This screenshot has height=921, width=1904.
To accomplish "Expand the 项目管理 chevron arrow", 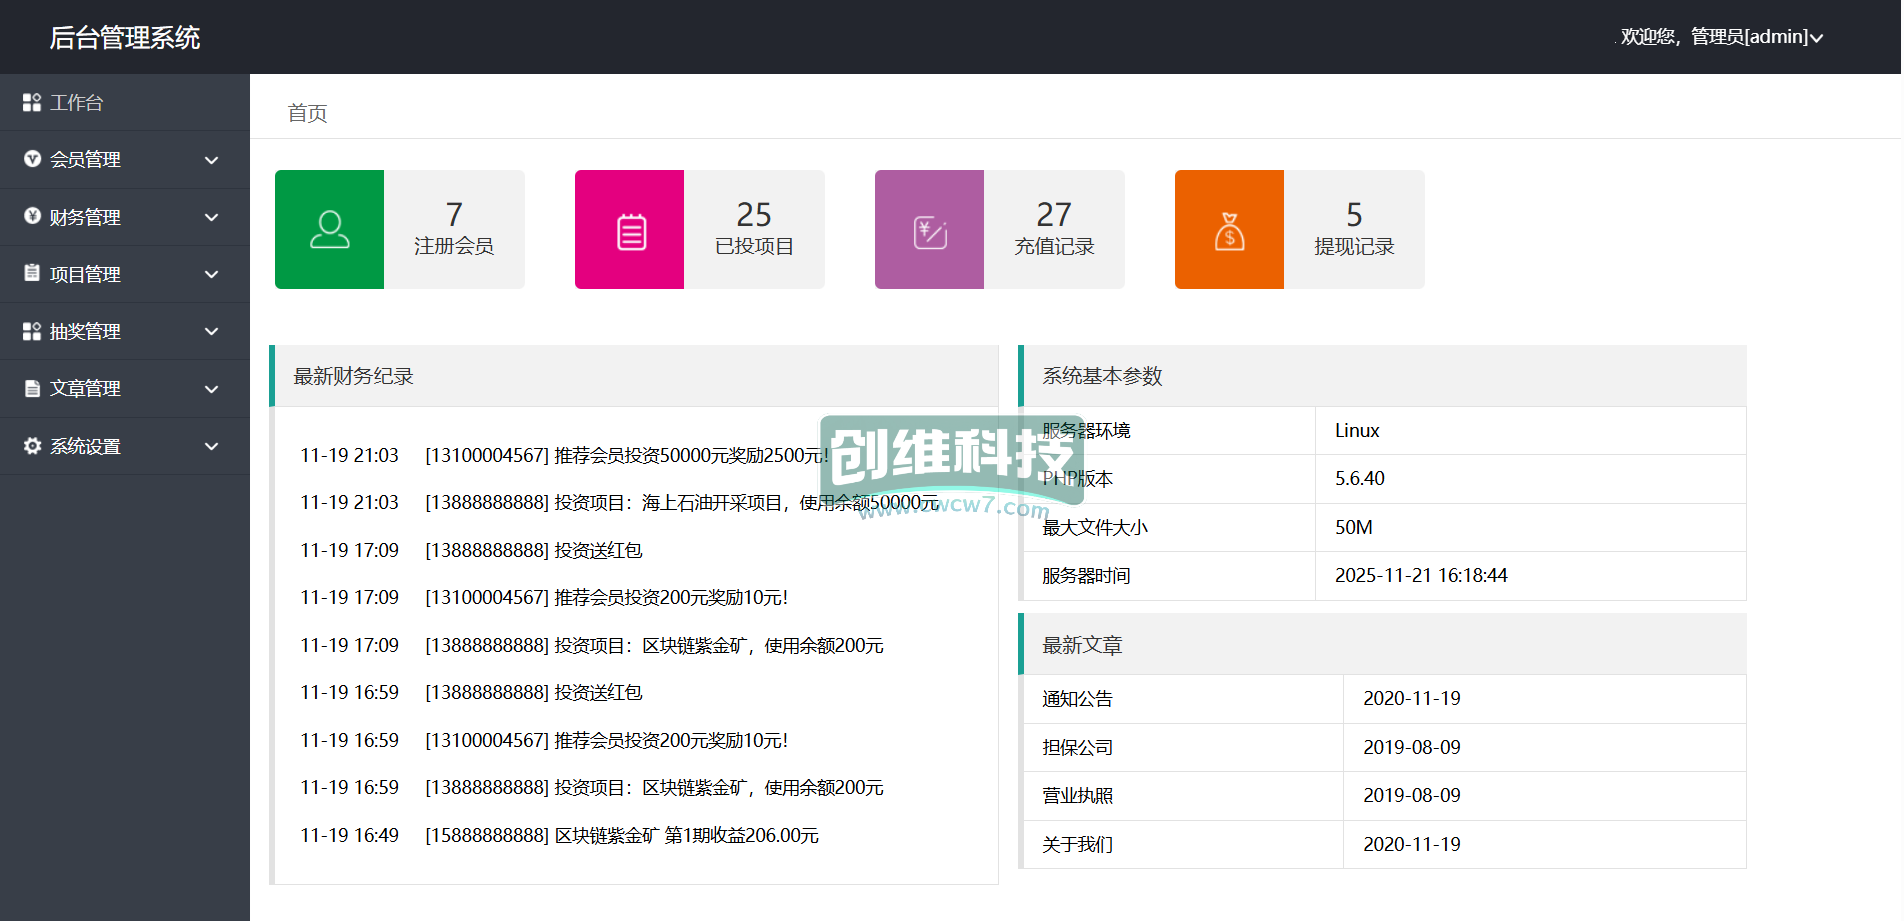I will coord(211,274).
